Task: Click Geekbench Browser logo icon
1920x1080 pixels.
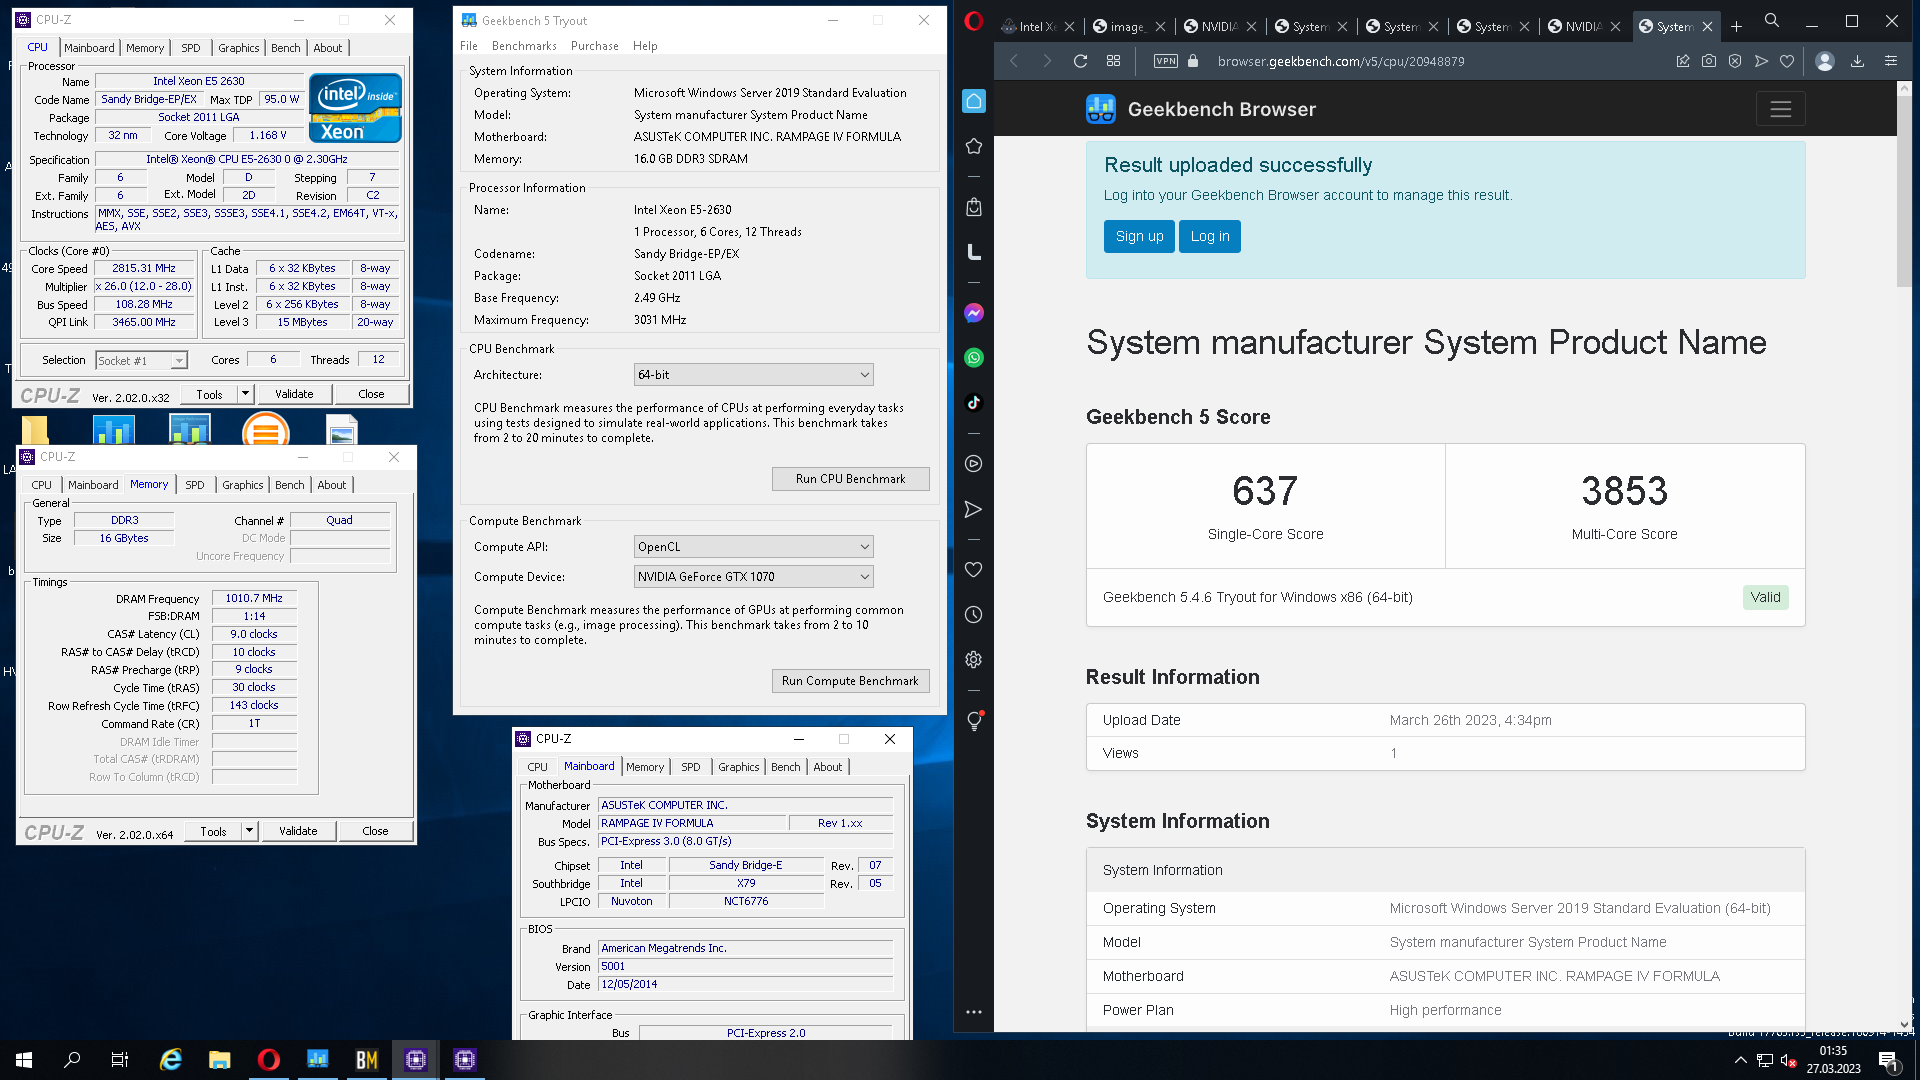Action: pyautogui.click(x=1101, y=109)
